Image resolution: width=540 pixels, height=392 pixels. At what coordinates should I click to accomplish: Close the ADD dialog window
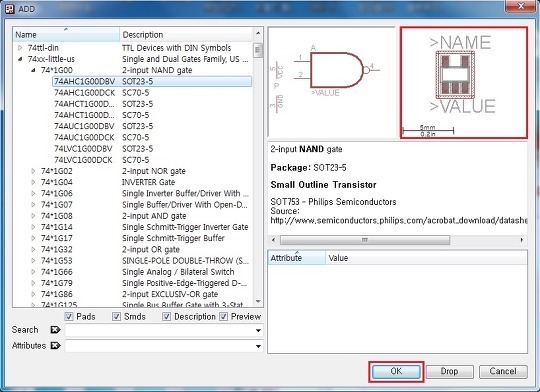tap(521, 6)
